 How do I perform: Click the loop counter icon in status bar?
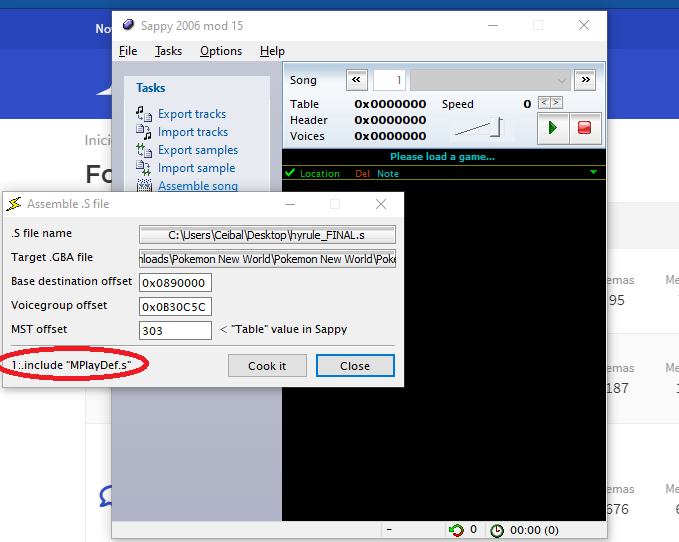tap(456, 530)
